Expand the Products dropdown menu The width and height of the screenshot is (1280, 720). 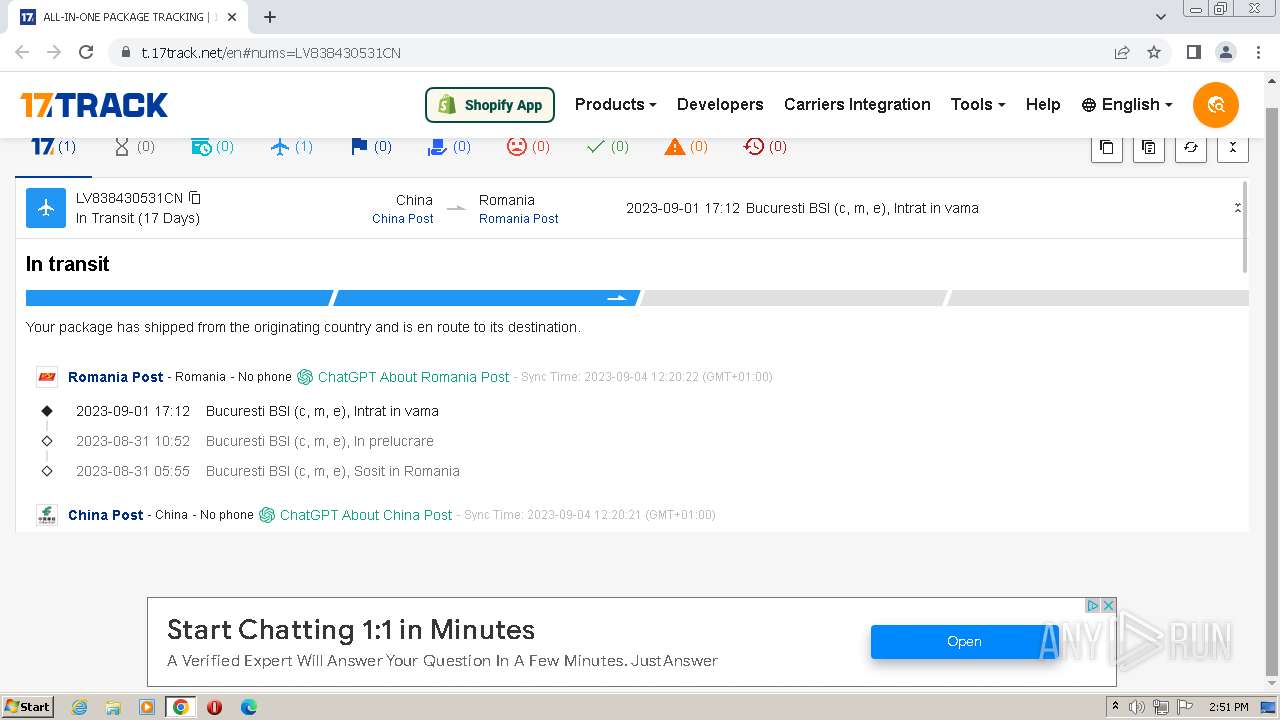pos(615,105)
